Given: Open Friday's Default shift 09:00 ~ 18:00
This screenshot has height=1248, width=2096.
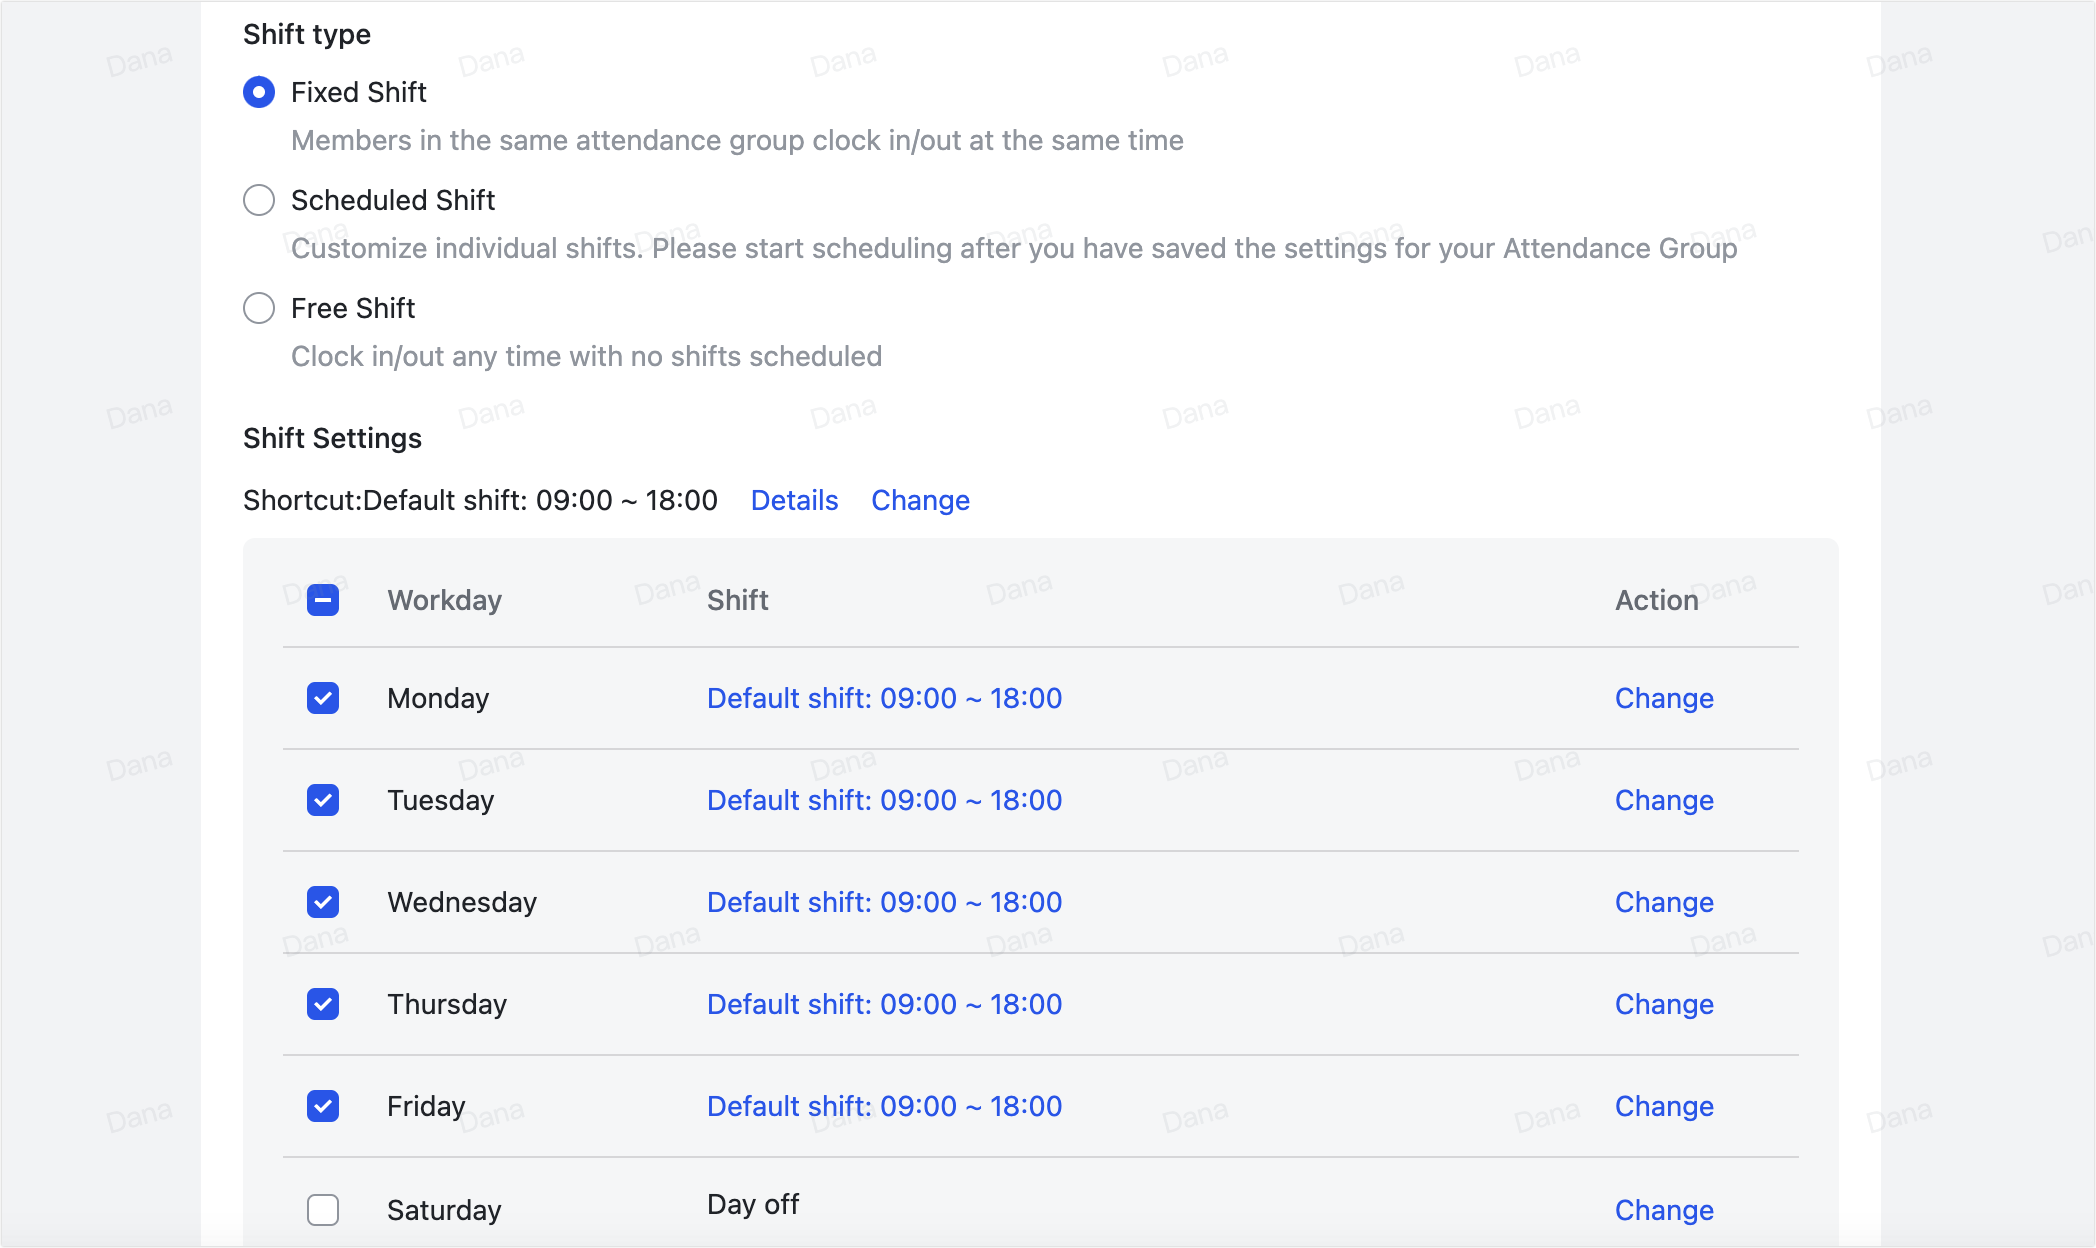Looking at the screenshot, I should pos(884,1106).
